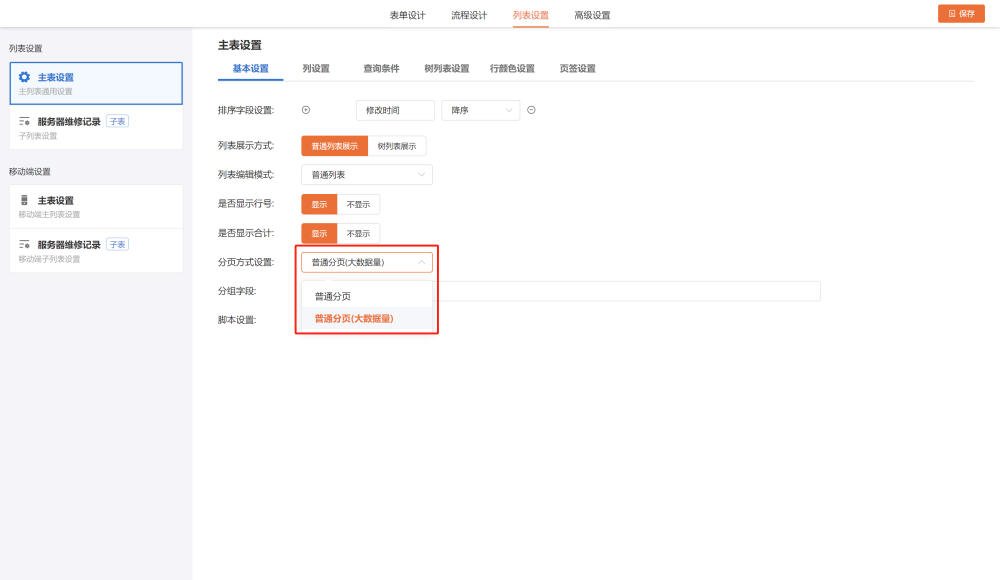Choose 普通分页 from the dropdown list

pyautogui.click(x=333, y=296)
